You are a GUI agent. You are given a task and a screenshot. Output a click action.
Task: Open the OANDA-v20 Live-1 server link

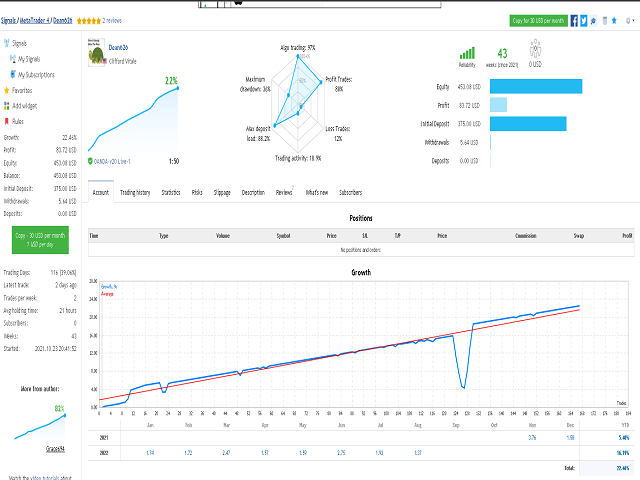point(112,161)
